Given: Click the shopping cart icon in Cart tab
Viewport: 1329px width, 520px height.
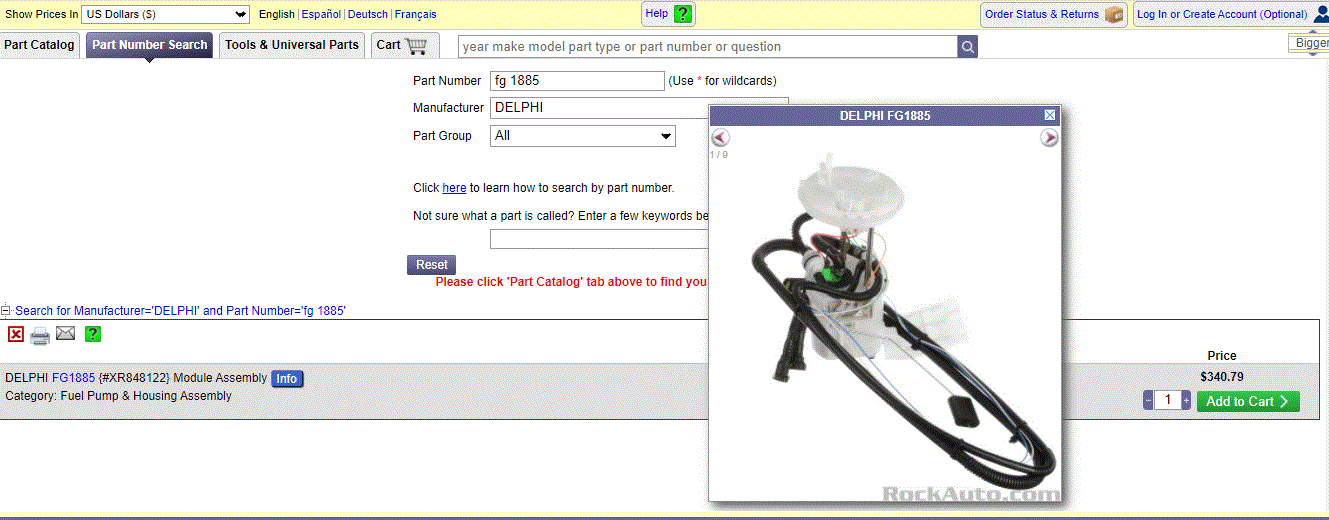Looking at the screenshot, I should click(x=417, y=45).
